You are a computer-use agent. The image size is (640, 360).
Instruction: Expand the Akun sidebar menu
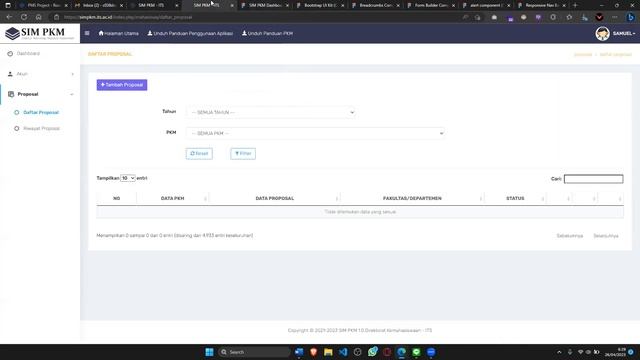[40, 74]
